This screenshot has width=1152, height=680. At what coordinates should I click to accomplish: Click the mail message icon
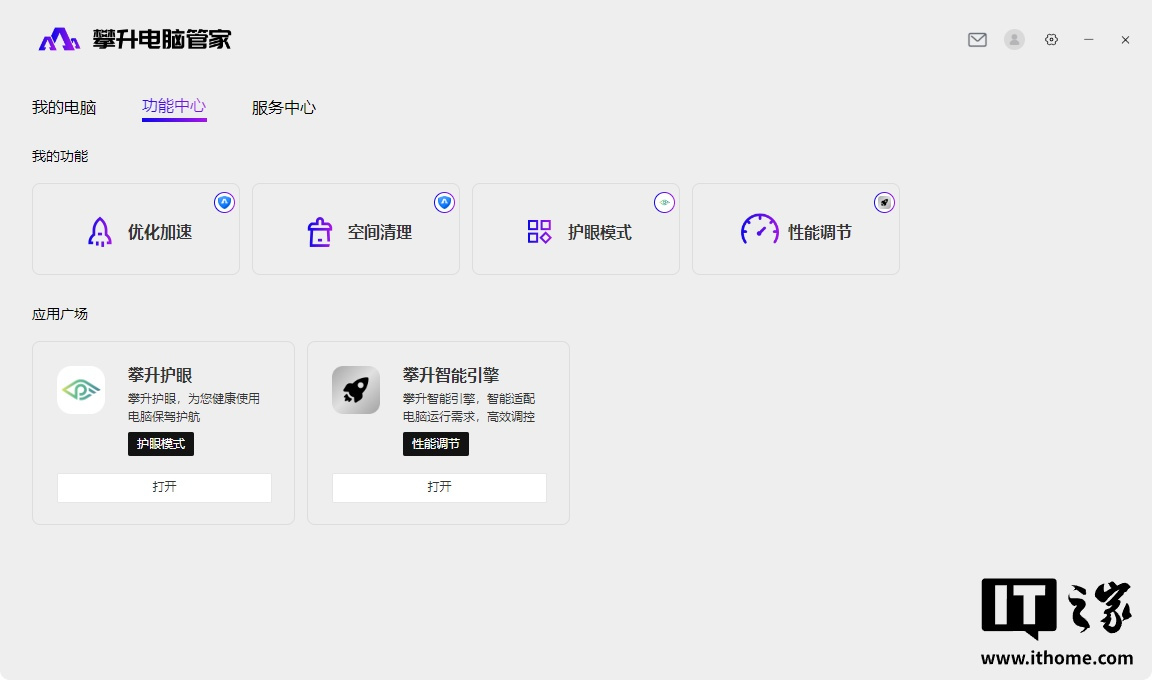[977, 40]
